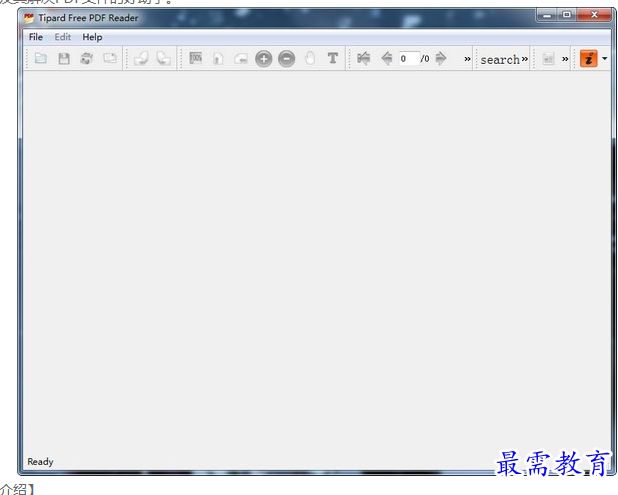This screenshot has height=495, width=618.
Task: Click the page number input field
Action: [409, 59]
